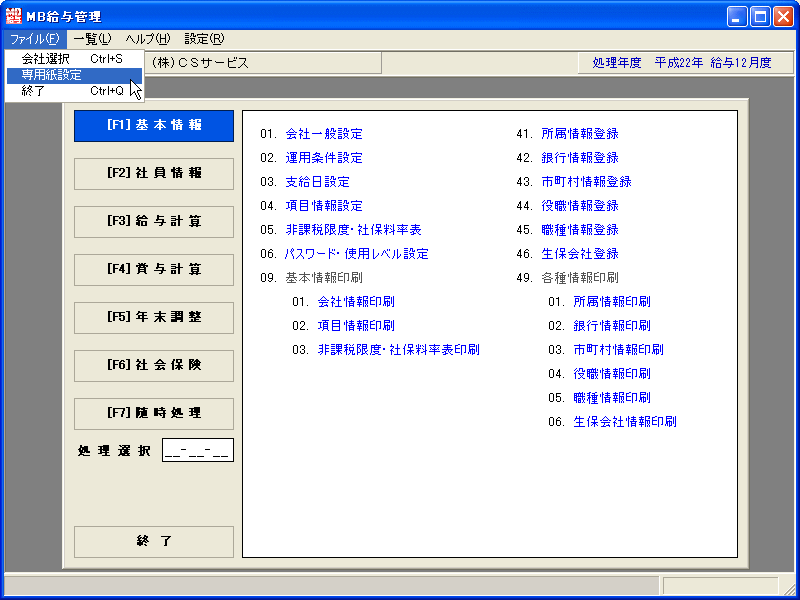This screenshot has width=800, height=600.
Task: Focus the 処理選択 code input field
Action: pos(198,450)
